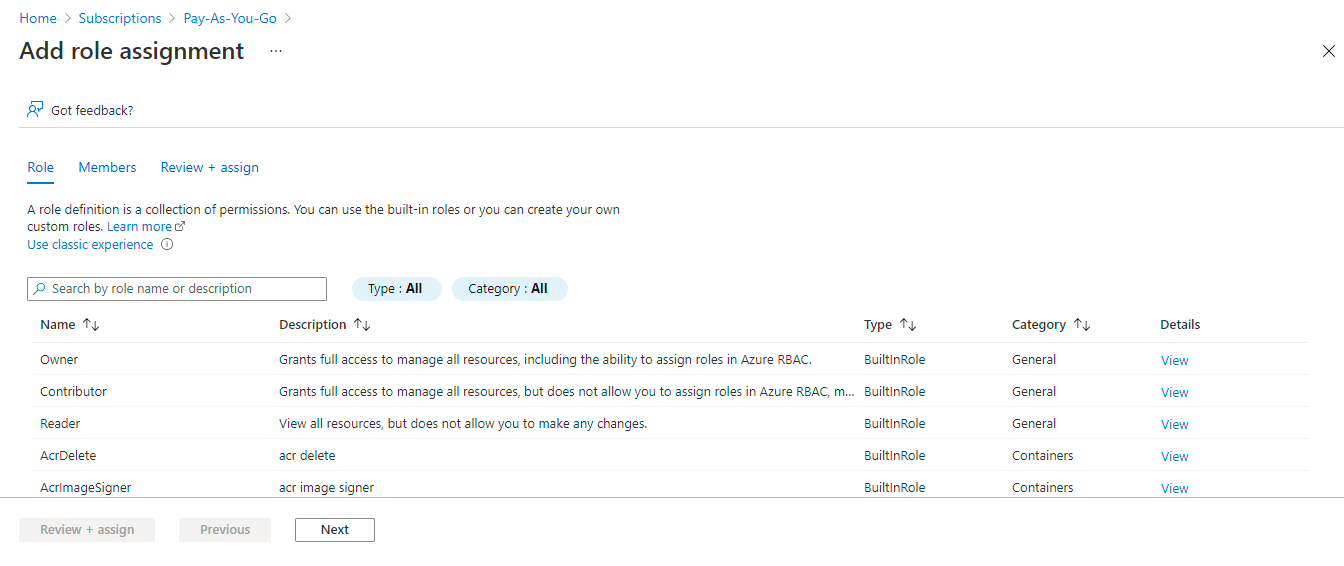Sort by Category column arrows
Viewport: 1344px width, 566px height.
pos(1082,325)
